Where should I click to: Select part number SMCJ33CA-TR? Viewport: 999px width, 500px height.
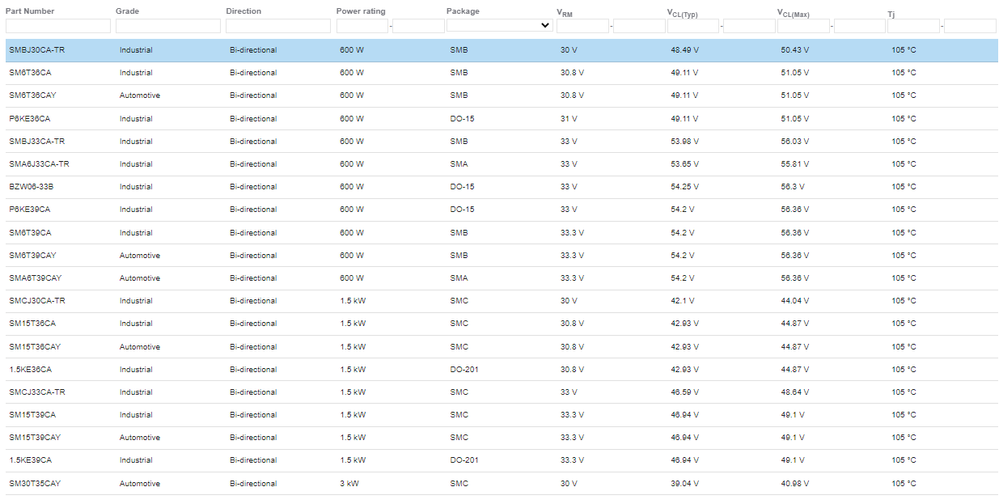click(37, 392)
